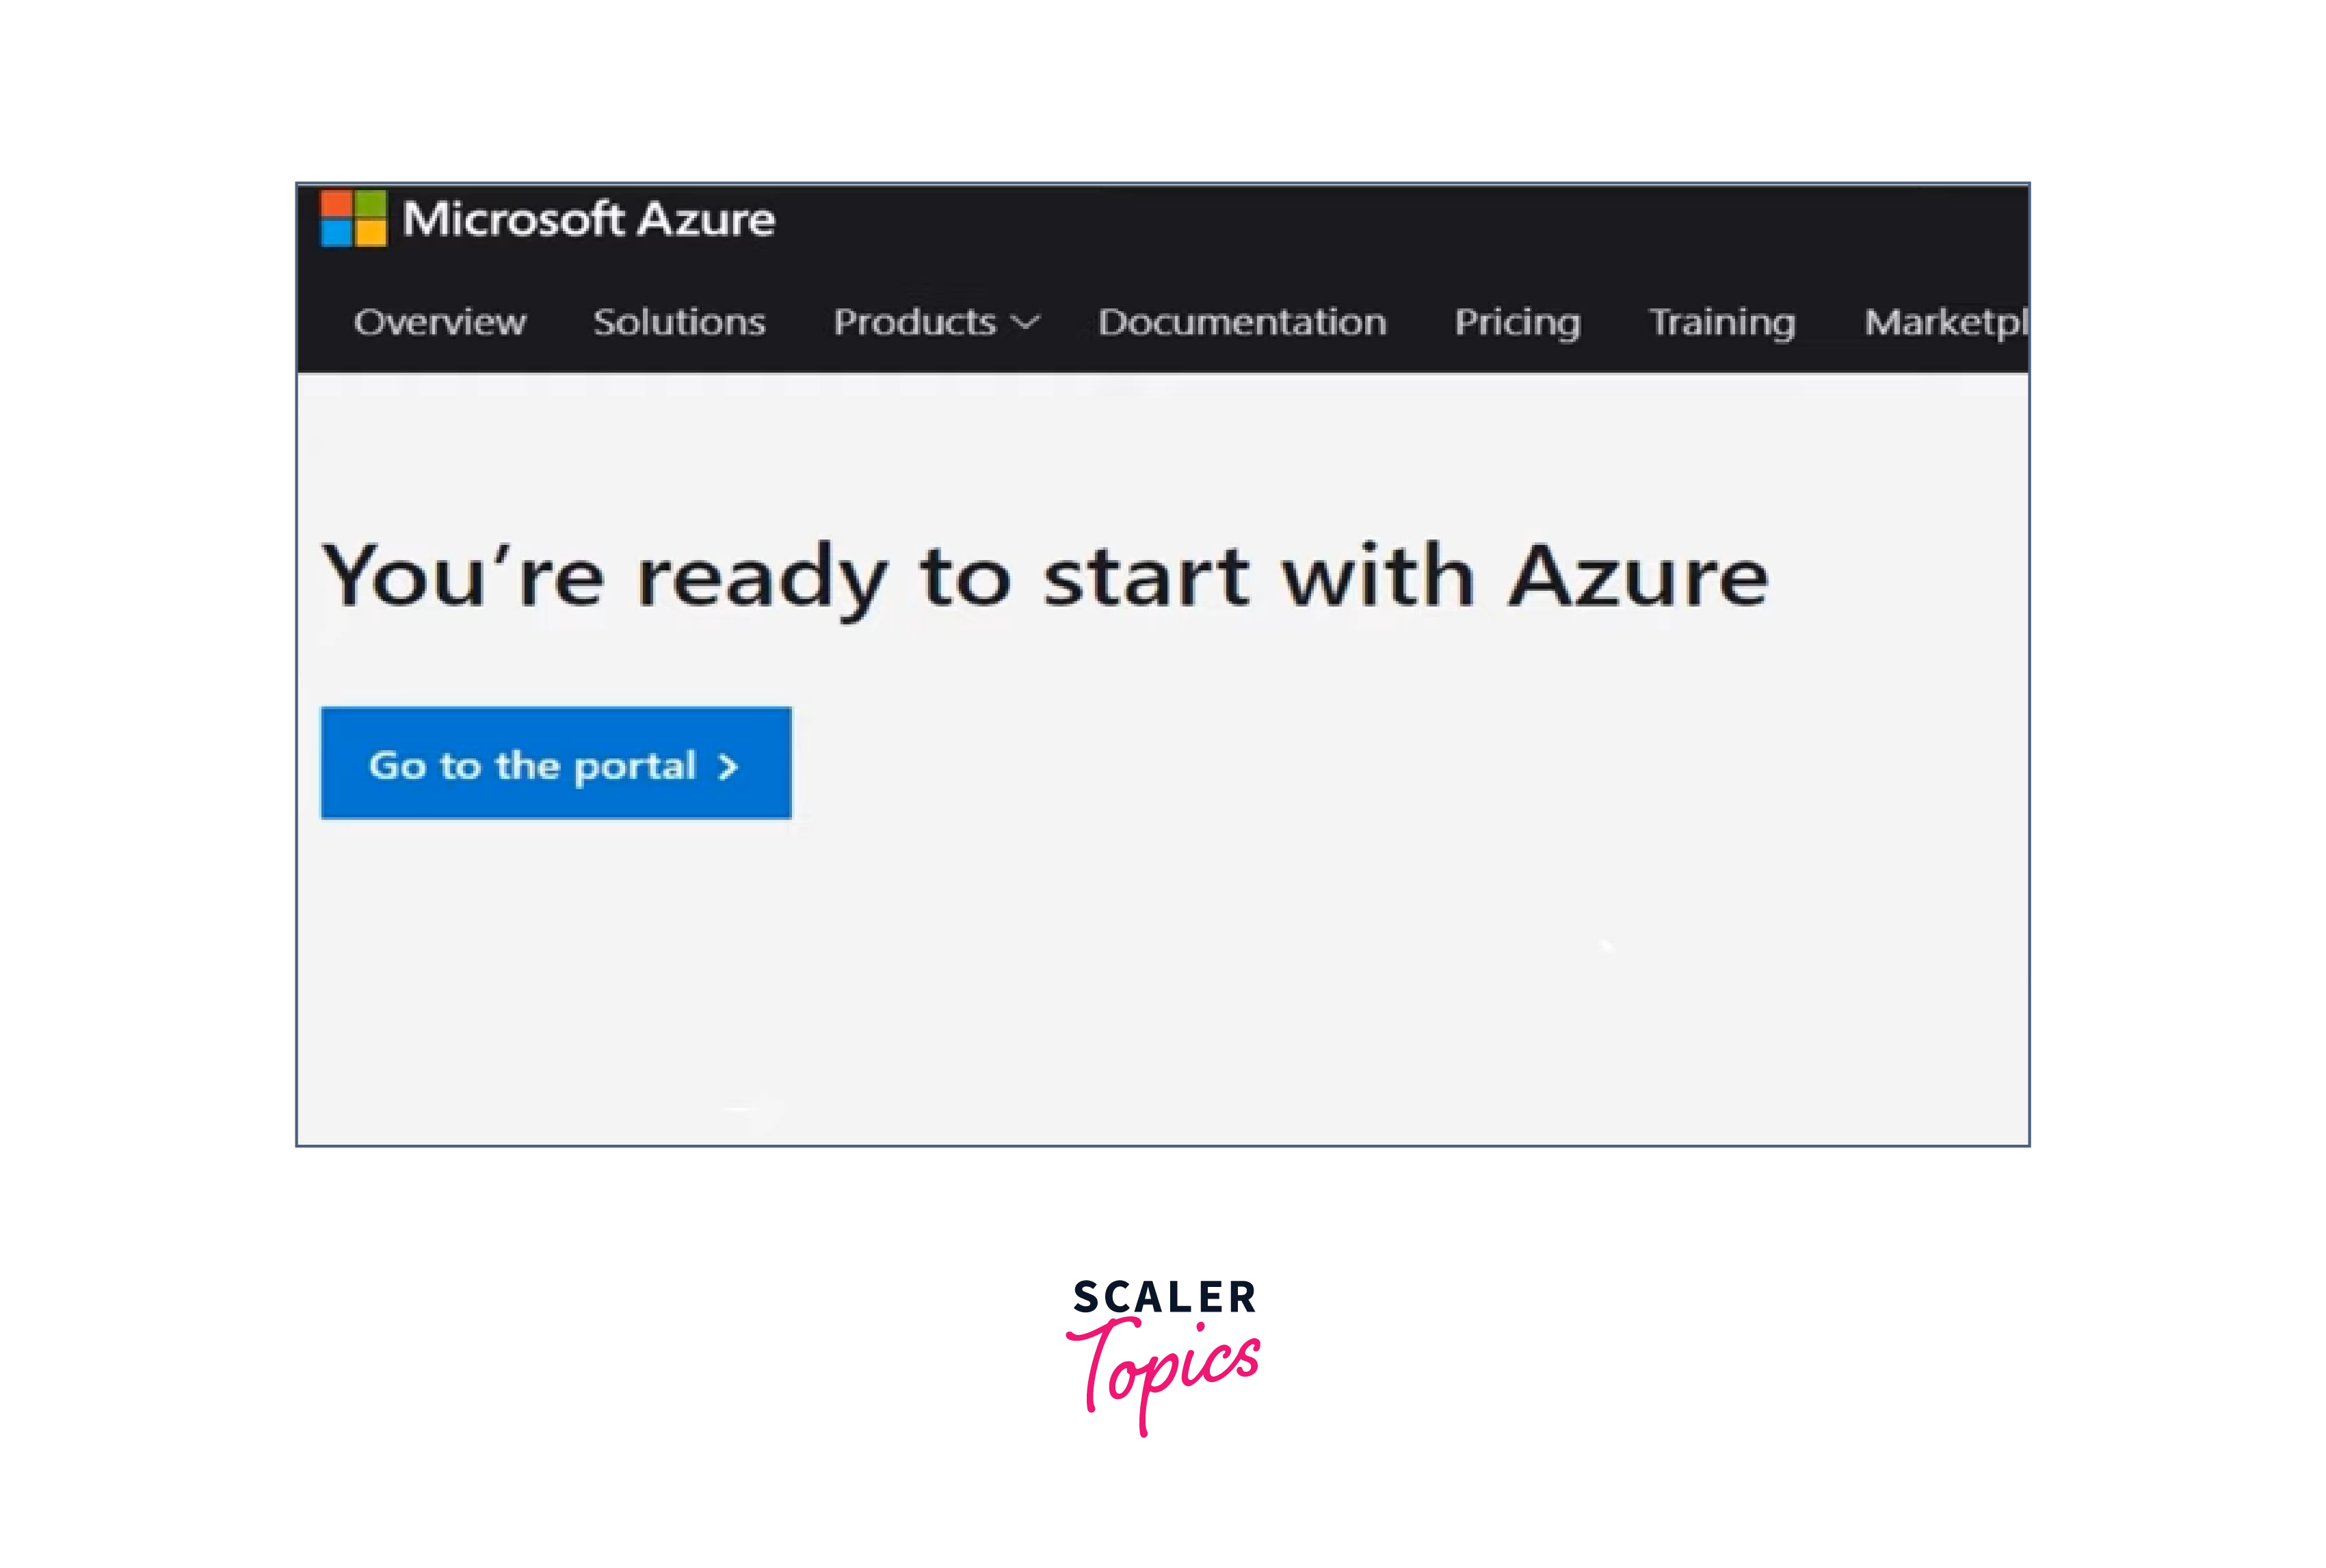The height and width of the screenshot is (1568, 2326).
Task: Click the yellow square in Microsoft logo
Action: coord(367,232)
